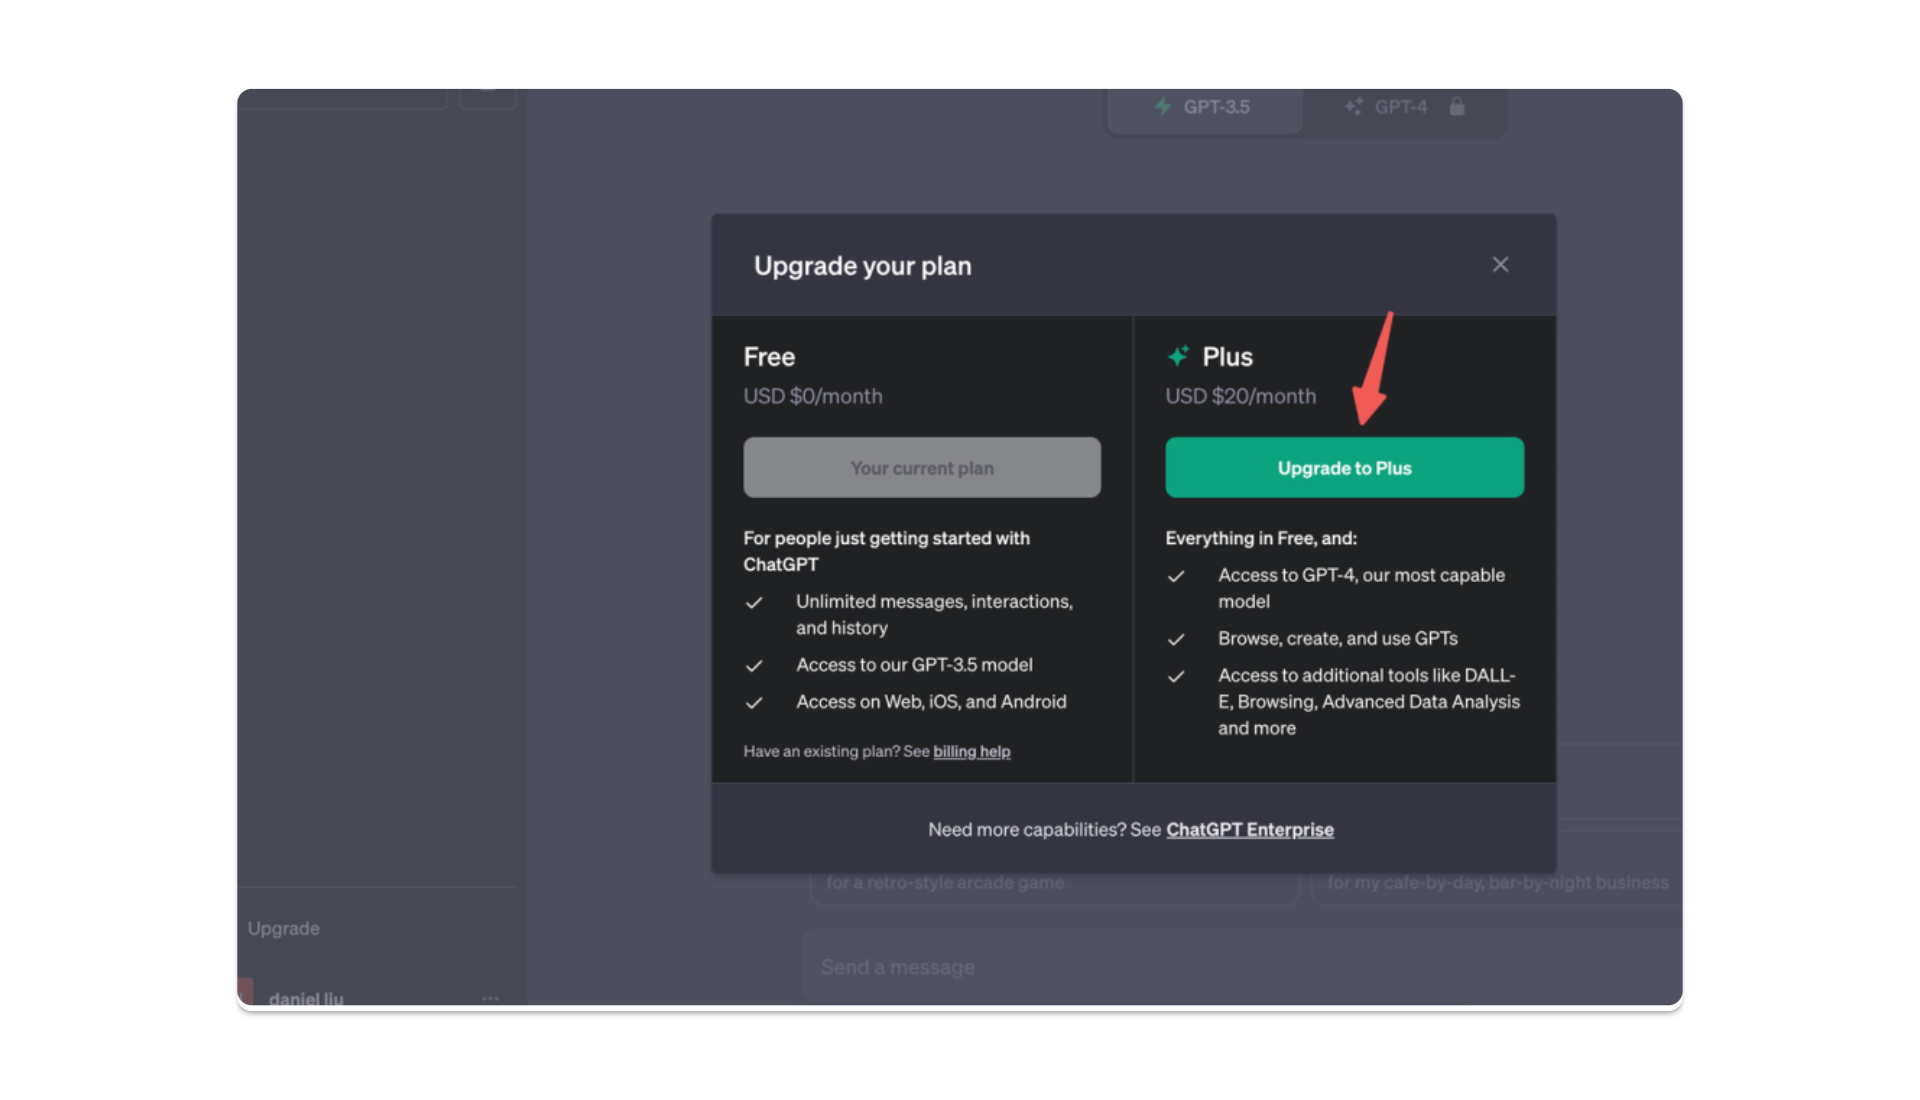Open the billing help link
Image resolution: width=1920 pixels, height=1100 pixels.
(x=971, y=751)
